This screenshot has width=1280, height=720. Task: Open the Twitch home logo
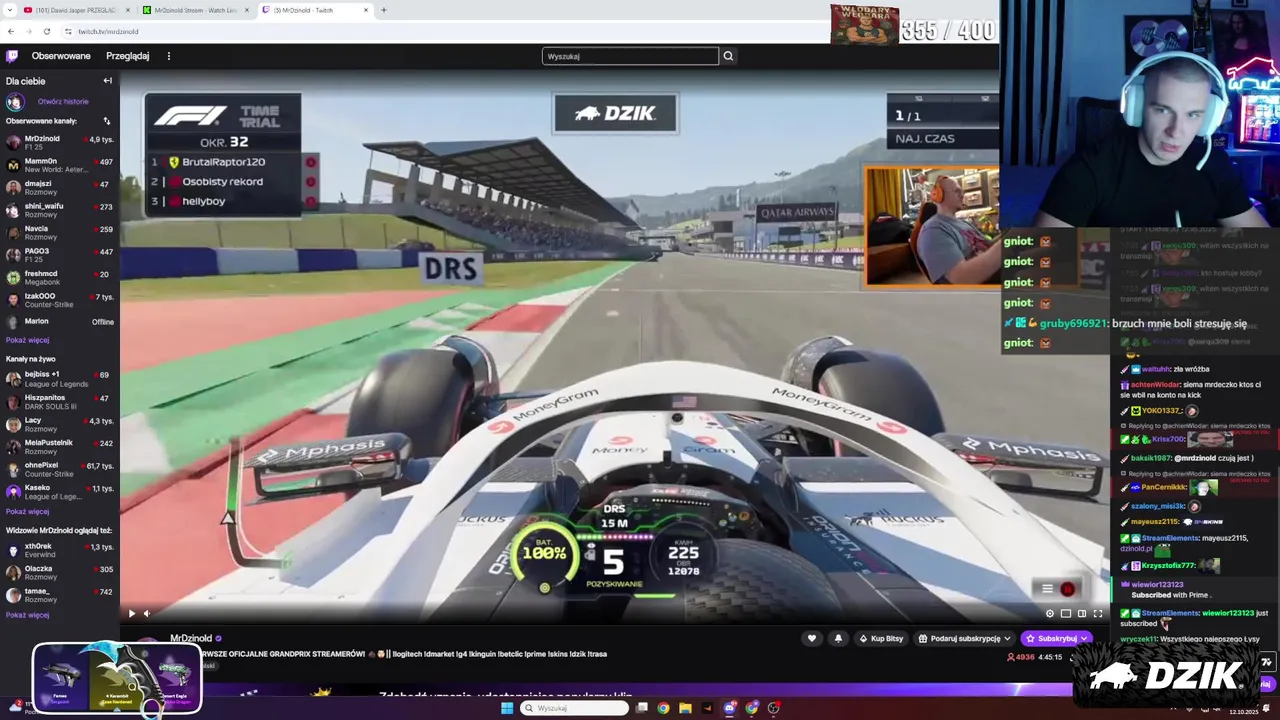click(12, 56)
